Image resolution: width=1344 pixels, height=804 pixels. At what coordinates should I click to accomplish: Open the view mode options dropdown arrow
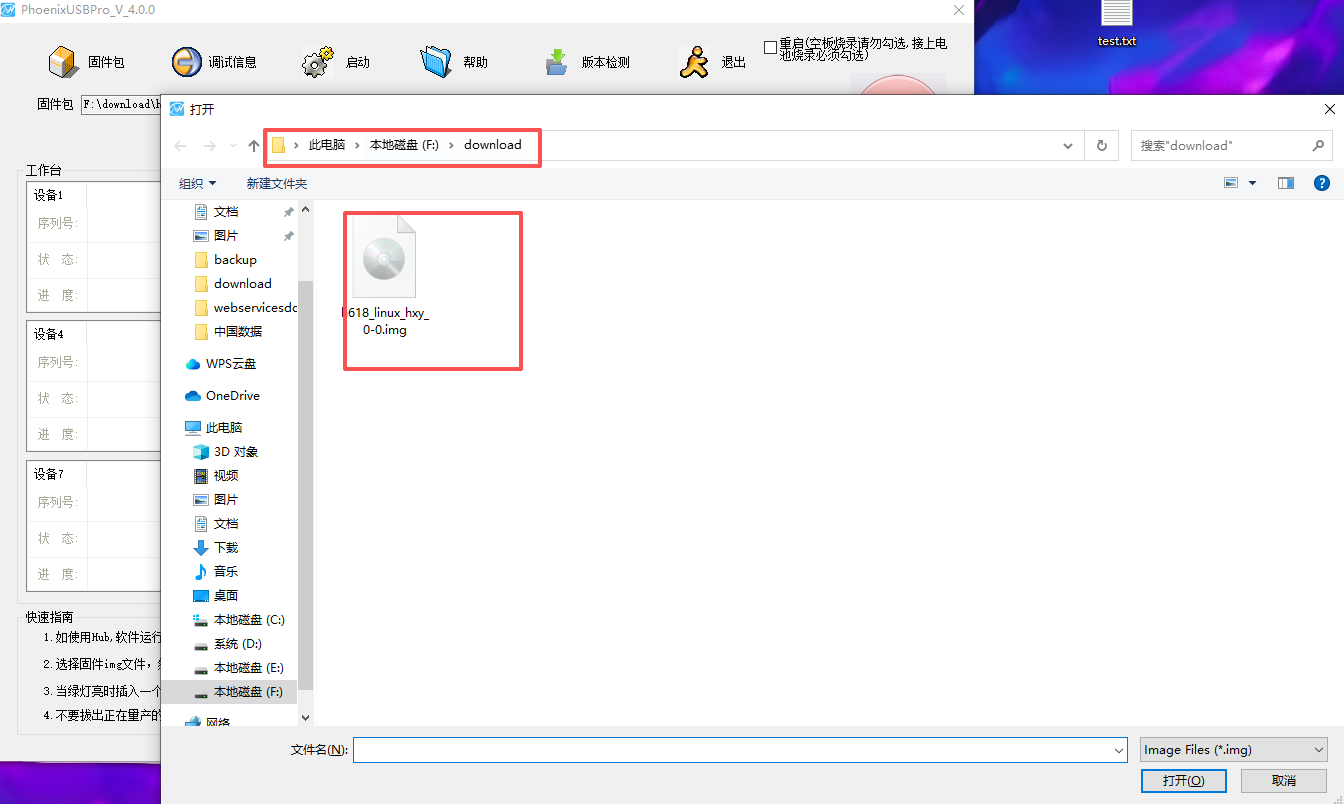[x=1252, y=183]
